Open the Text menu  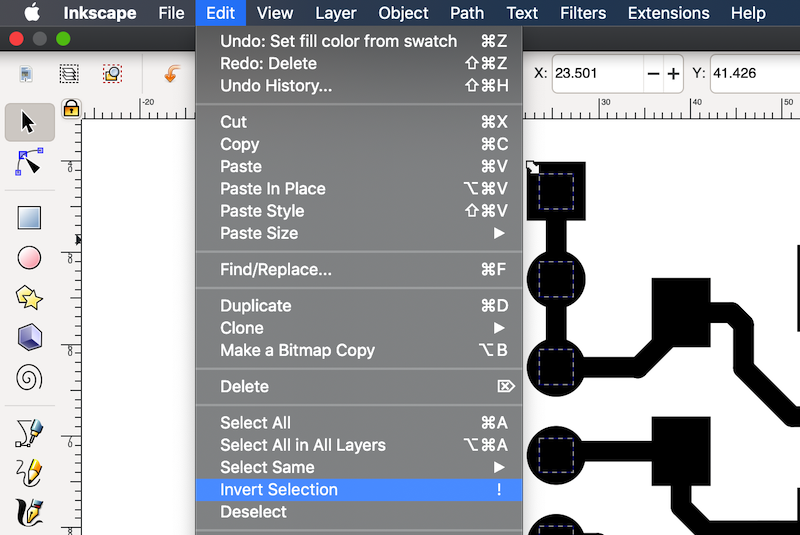coord(522,13)
